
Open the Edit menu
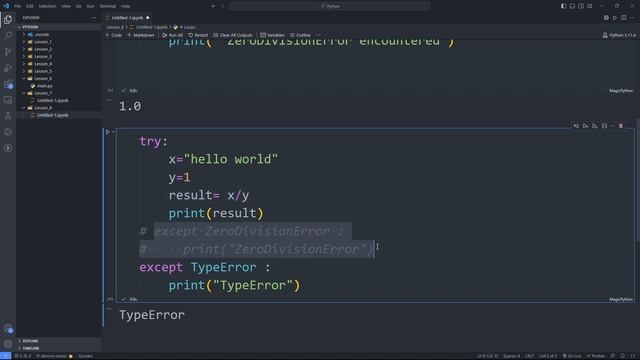tap(30, 6)
